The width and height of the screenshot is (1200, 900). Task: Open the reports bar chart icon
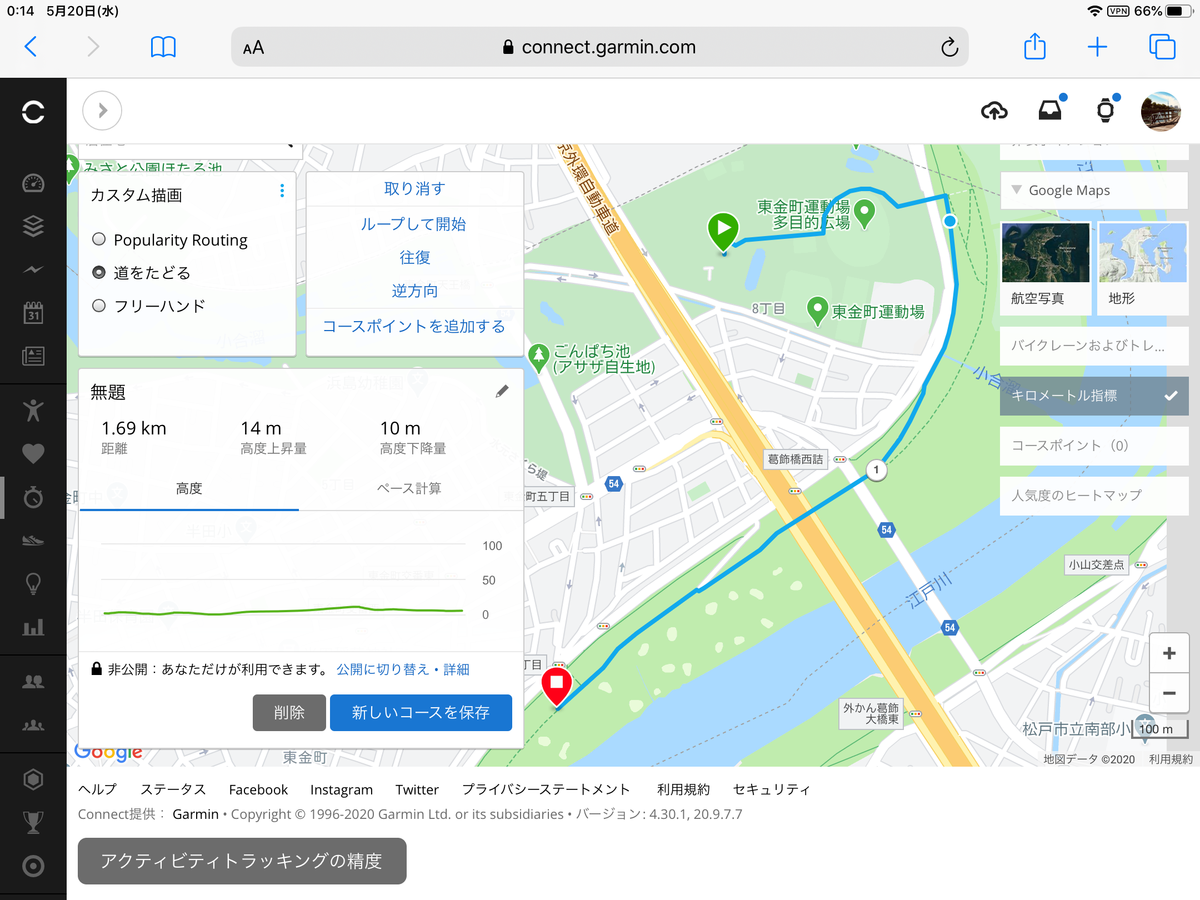(x=33, y=627)
